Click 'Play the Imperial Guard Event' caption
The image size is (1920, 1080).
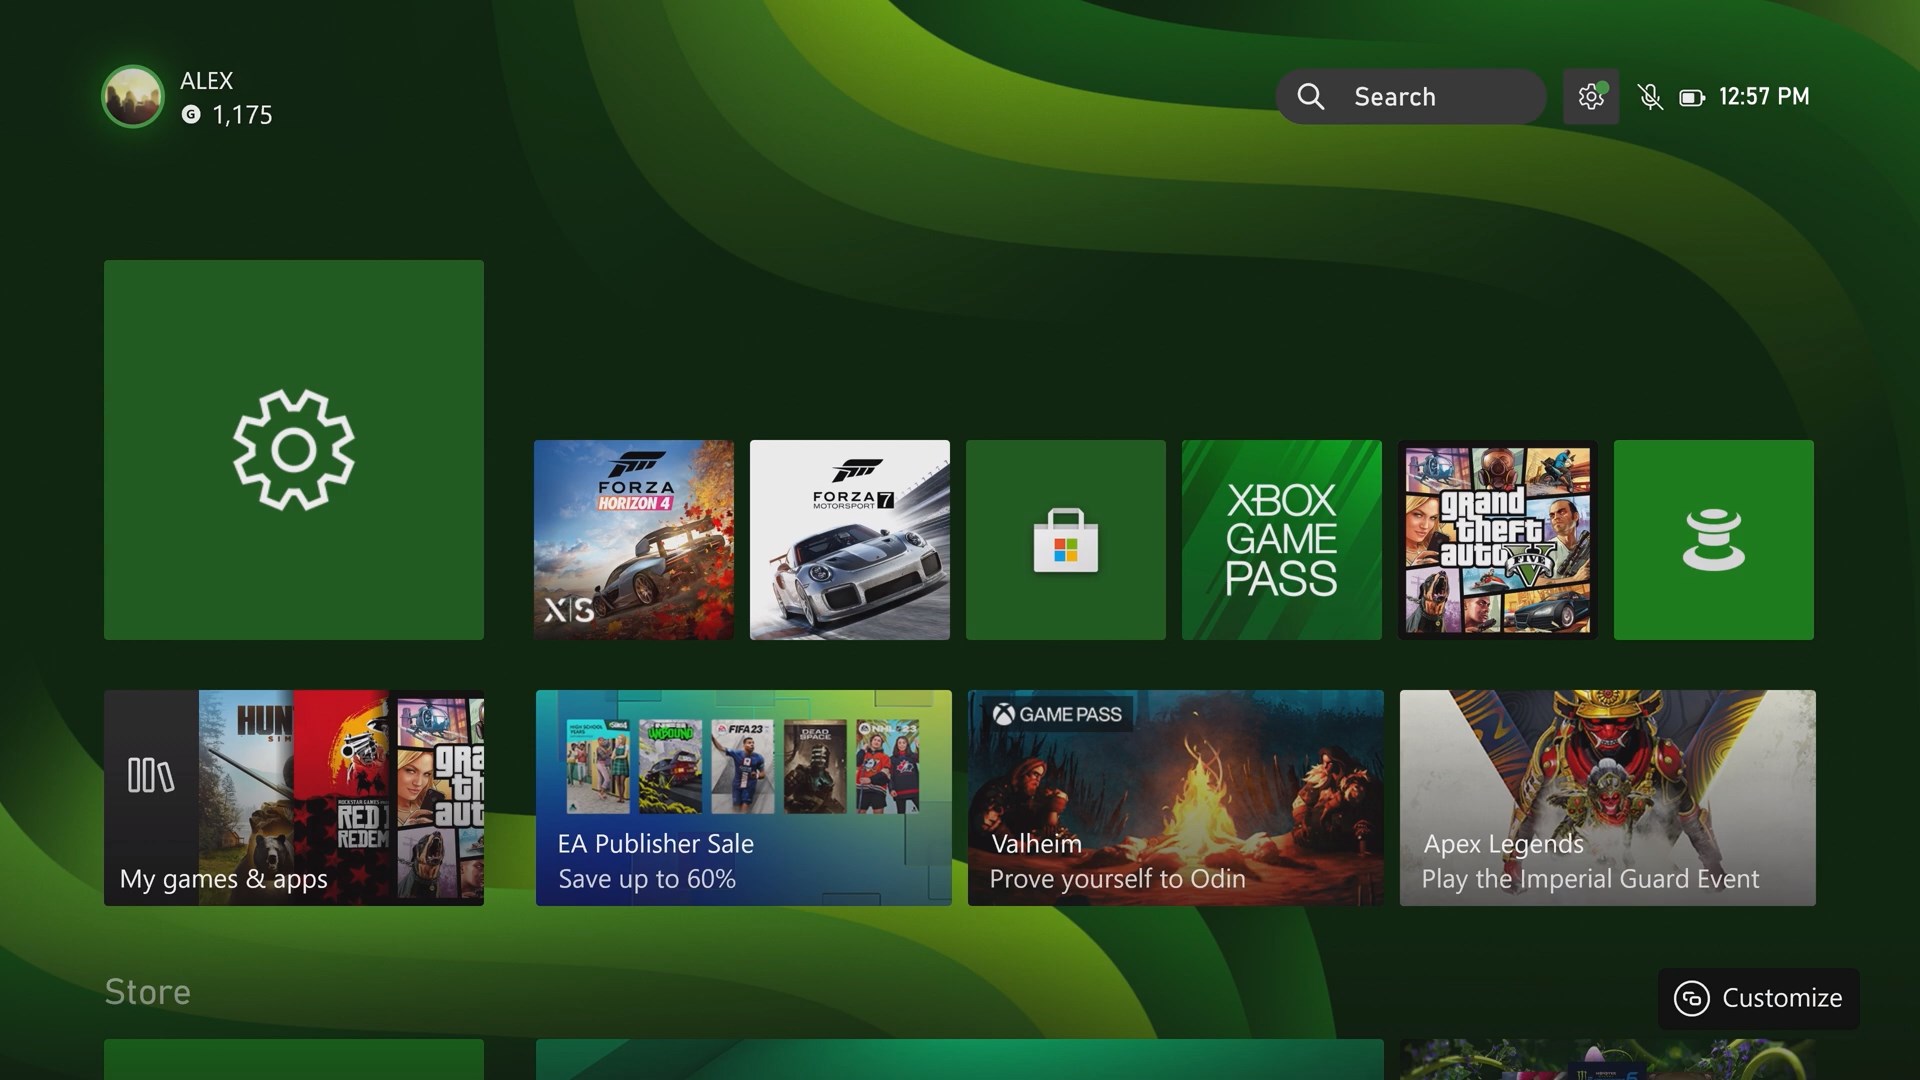pos(1590,879)
